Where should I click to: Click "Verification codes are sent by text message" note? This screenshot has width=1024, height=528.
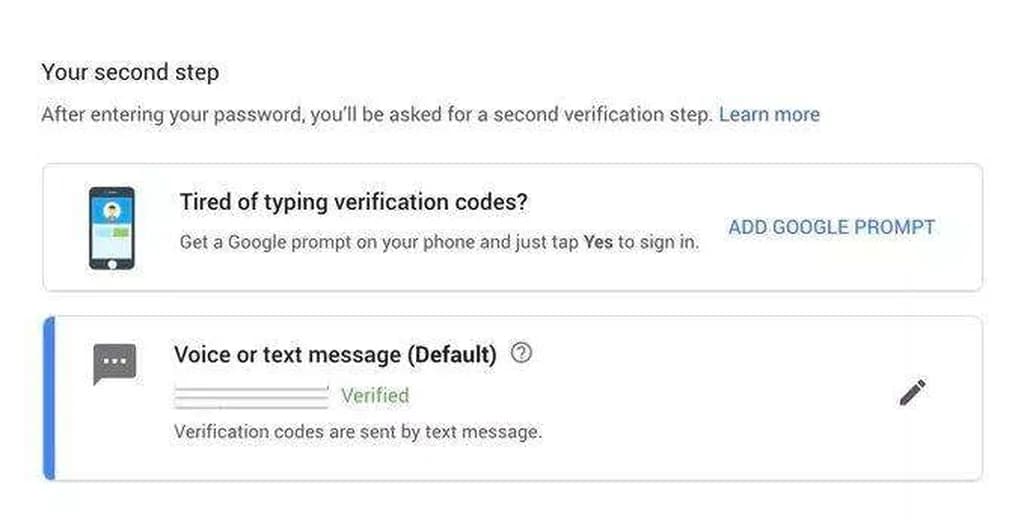click(x=357, y=433)
